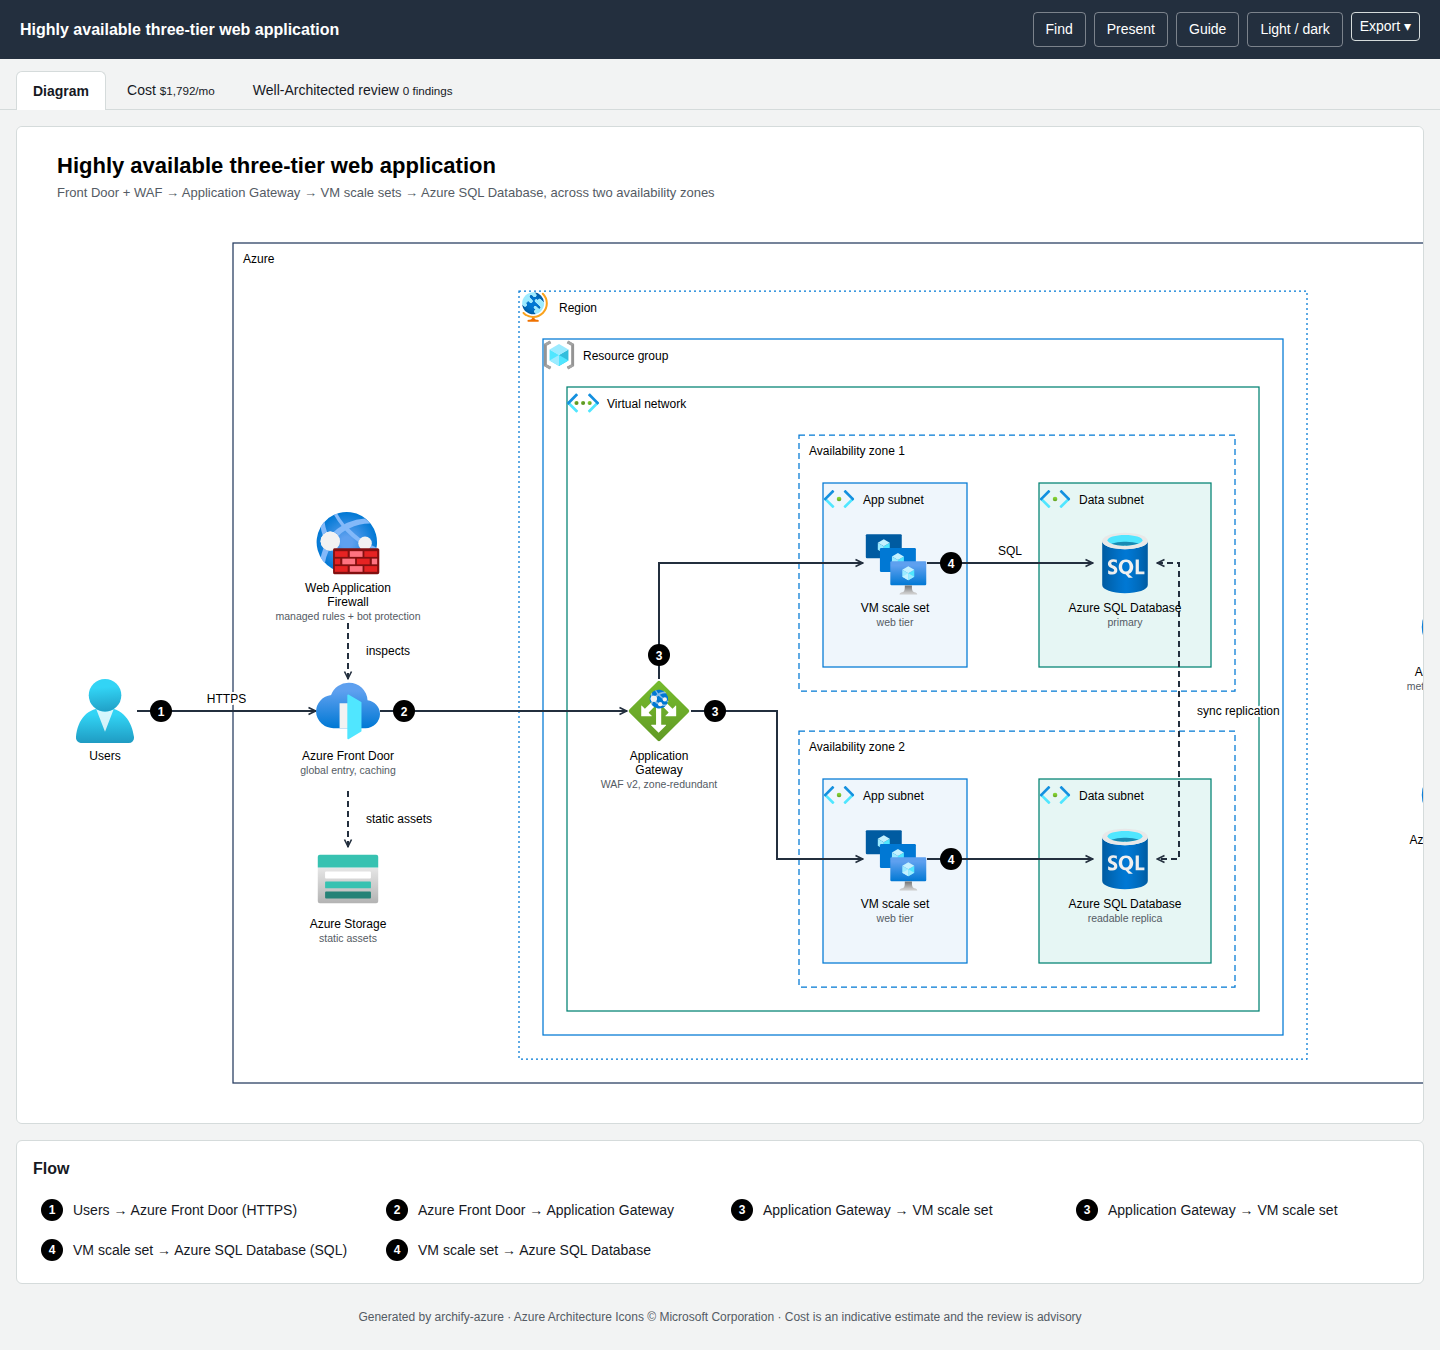The height and width of the screenshot is (1350, 1440).
Task: Click the Users person icon
Action: [x=105, y=711]
